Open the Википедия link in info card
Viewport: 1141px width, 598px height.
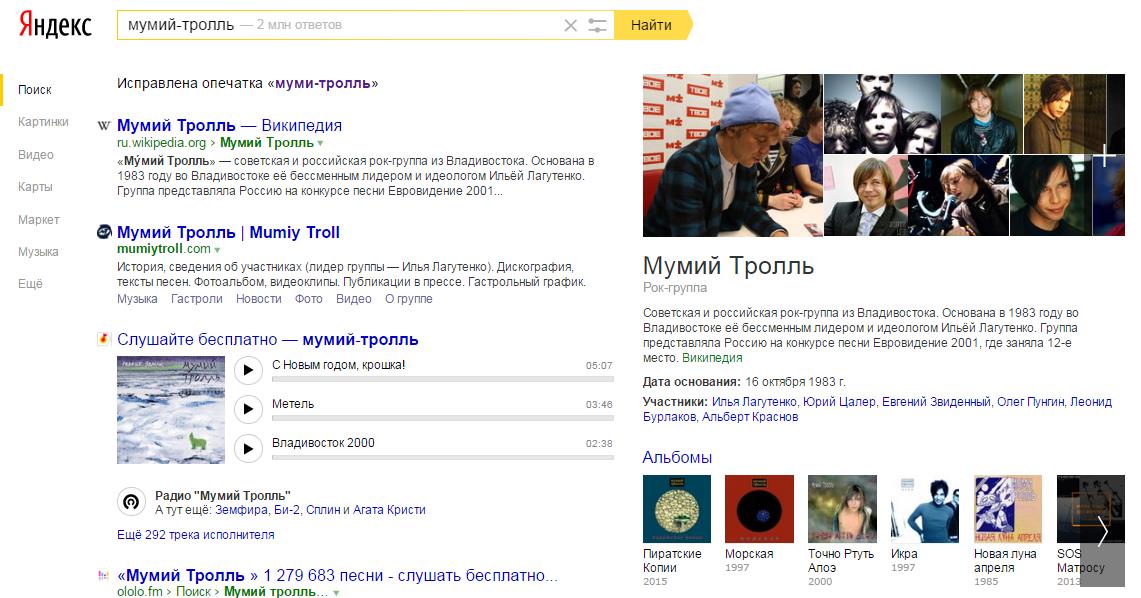[712, 358]
